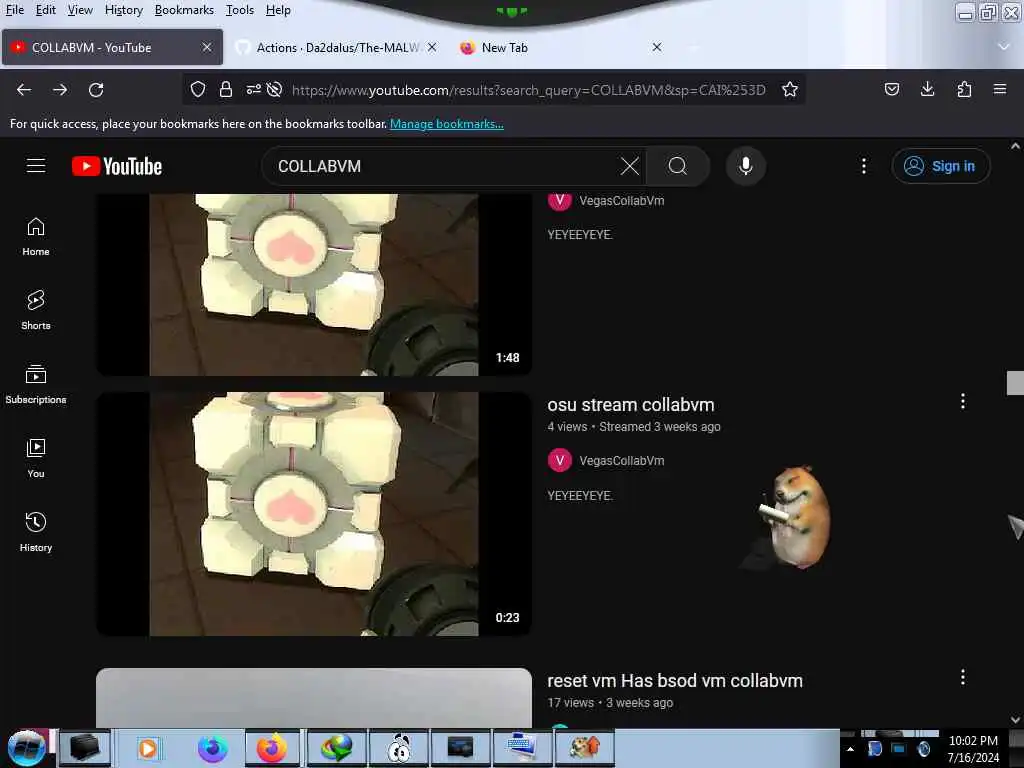Open action menu for osu stream collabvm
The height and width of the screenshot is (768, 1024).
(963, 401)
